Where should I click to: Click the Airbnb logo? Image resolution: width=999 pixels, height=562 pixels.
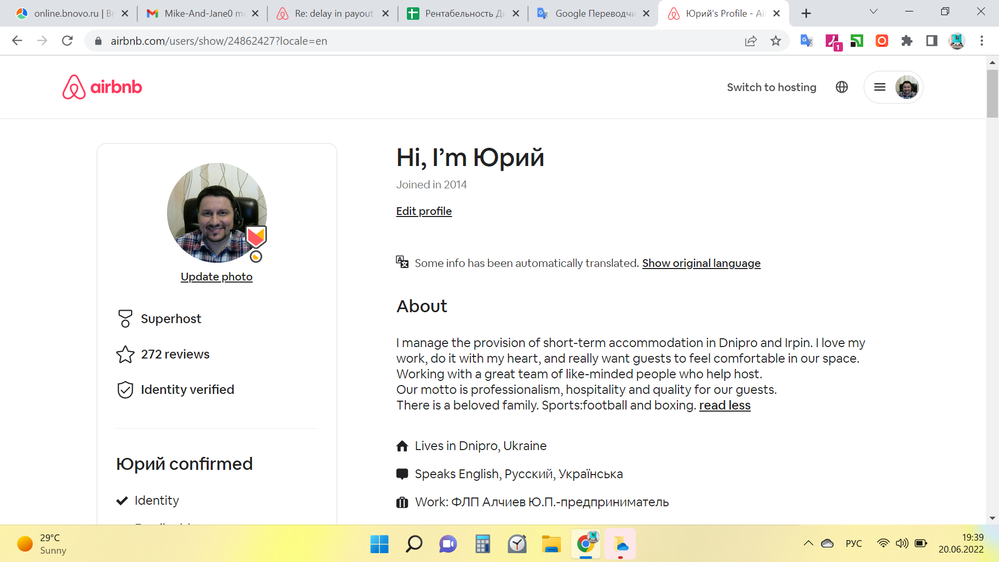click(102, 88)
